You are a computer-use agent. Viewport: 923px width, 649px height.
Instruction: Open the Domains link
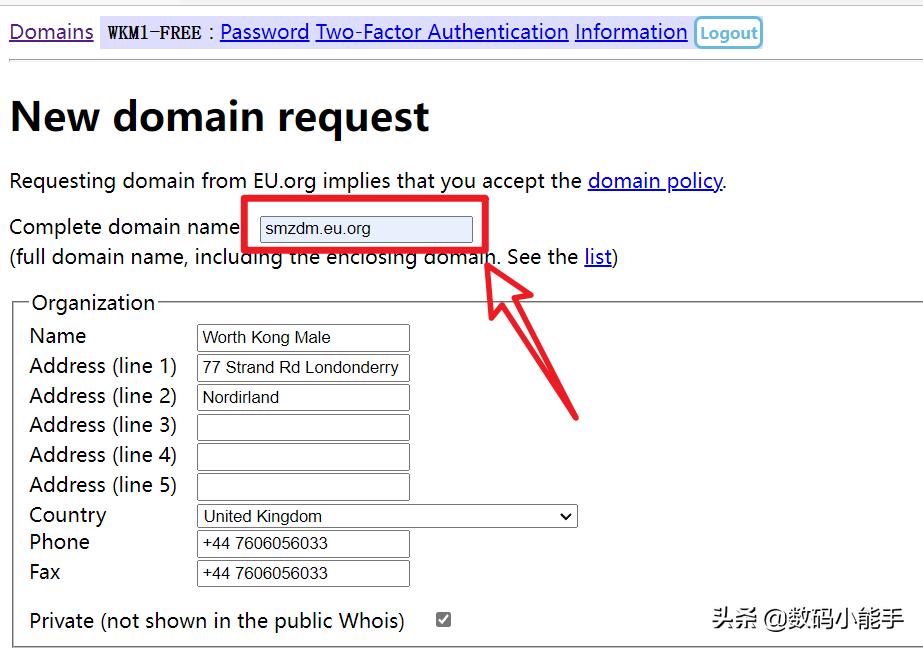coord(51,32)
